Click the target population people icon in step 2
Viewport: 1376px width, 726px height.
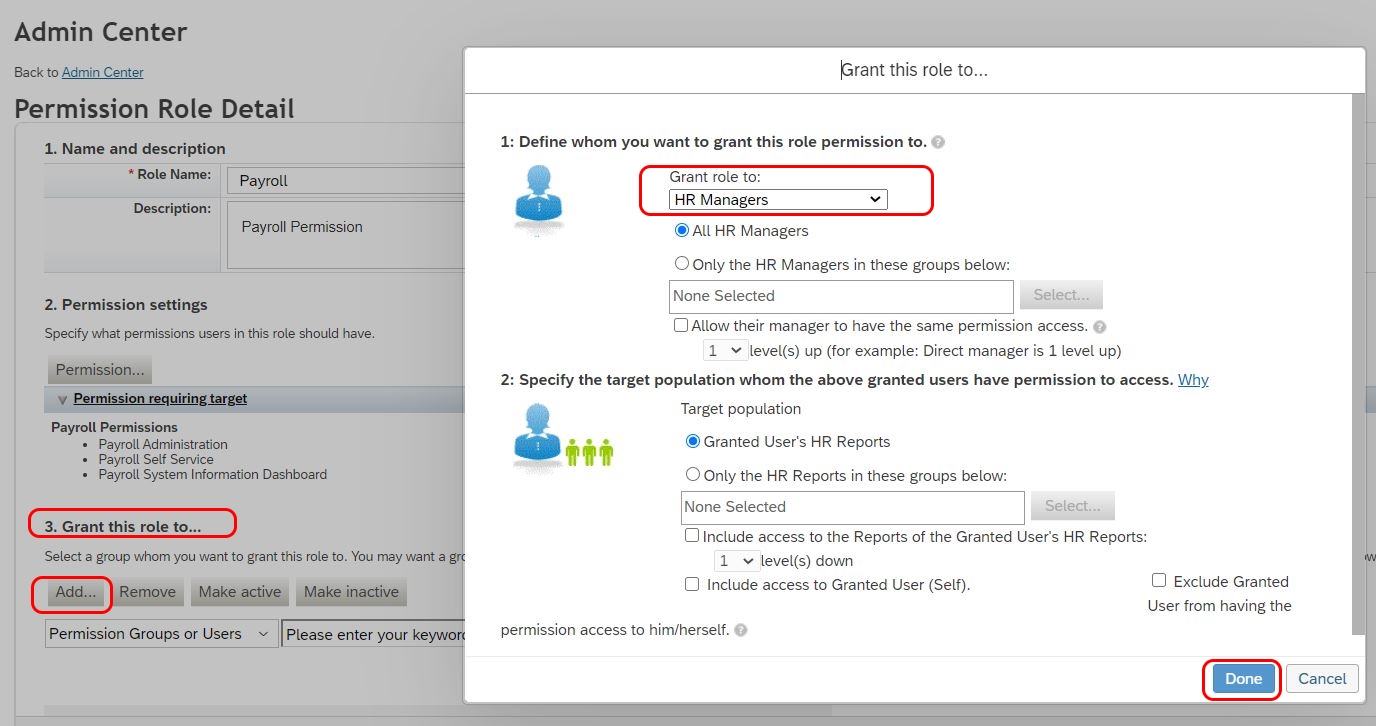(564, 440)
